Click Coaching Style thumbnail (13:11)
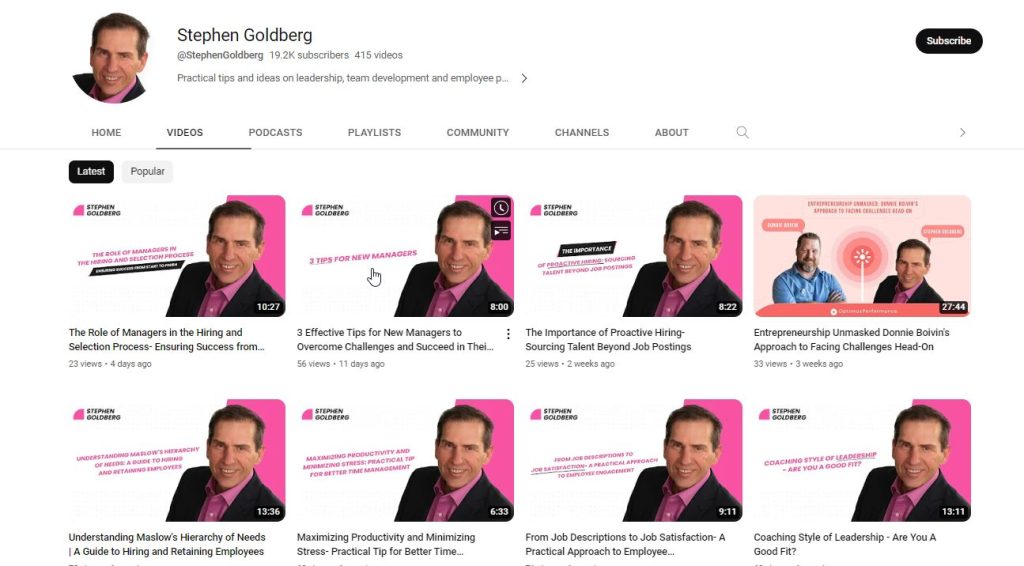 coord(862,460)
